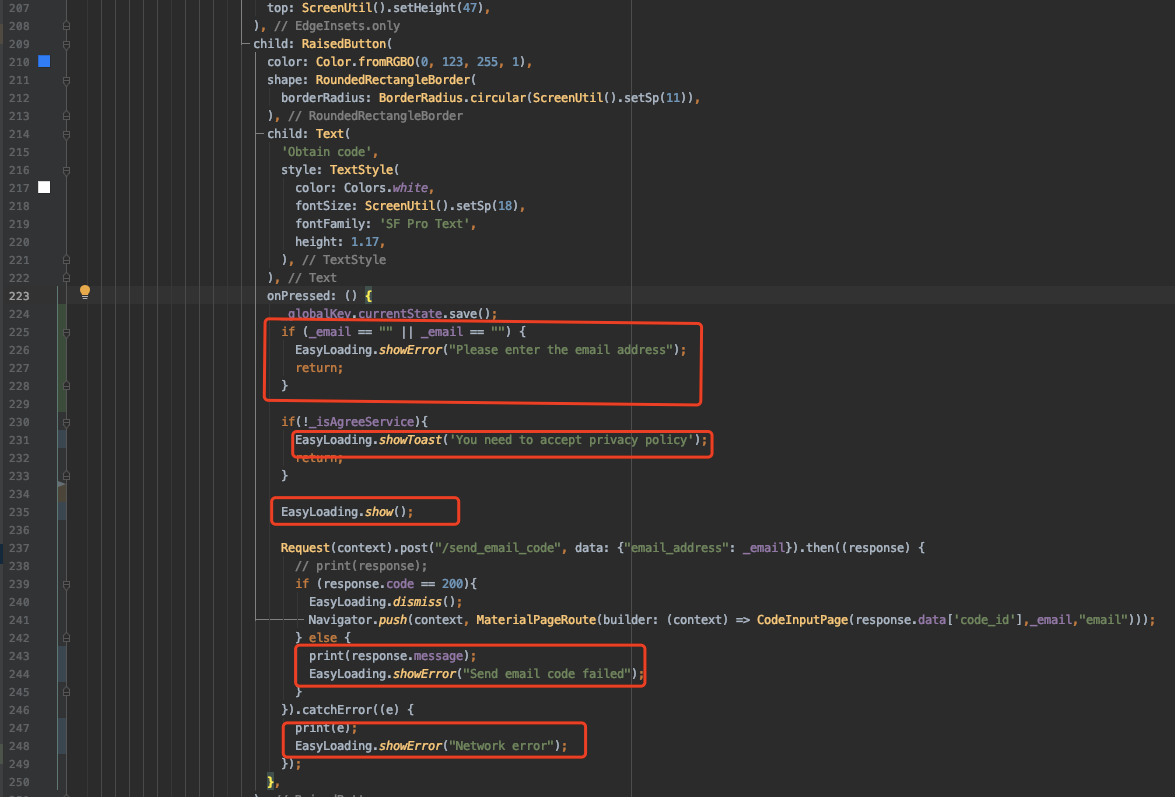Collapse the RaisedButton fold on line 209
The width and height of the screenshot is (1175, 797).
(x=66, y=43)
